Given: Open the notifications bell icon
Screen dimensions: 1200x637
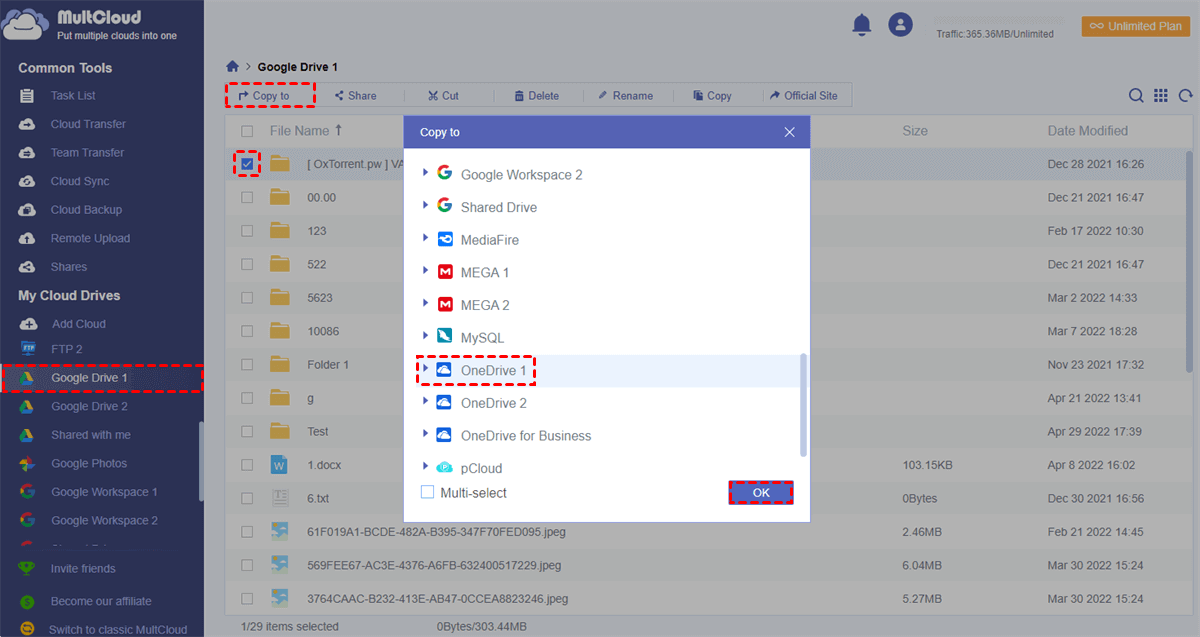Looking at the screenshot, I should [x=861, y=25].
